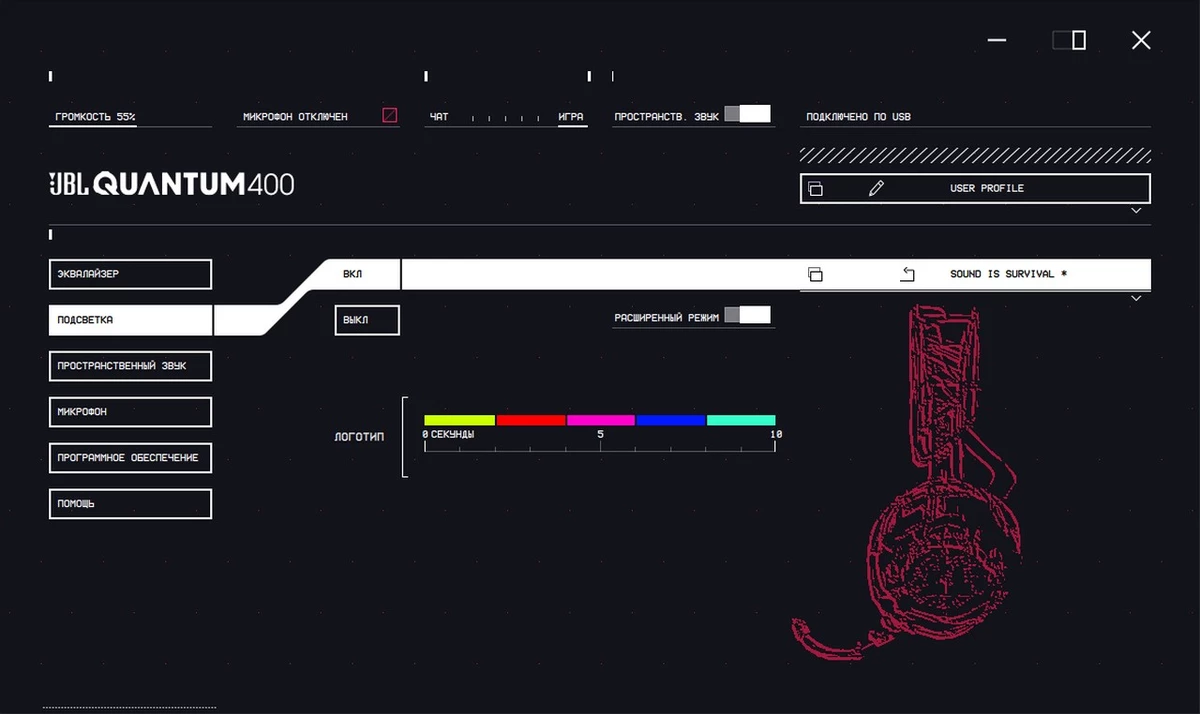
Task: Switch to Пространственный звук section
Action: pos(130,366)
